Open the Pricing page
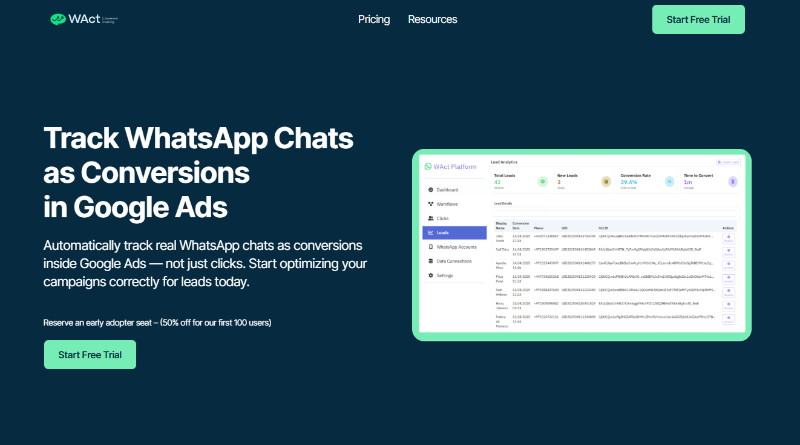Image resolution: width=800 pixels, height=445 pixels. pos(374,19)
